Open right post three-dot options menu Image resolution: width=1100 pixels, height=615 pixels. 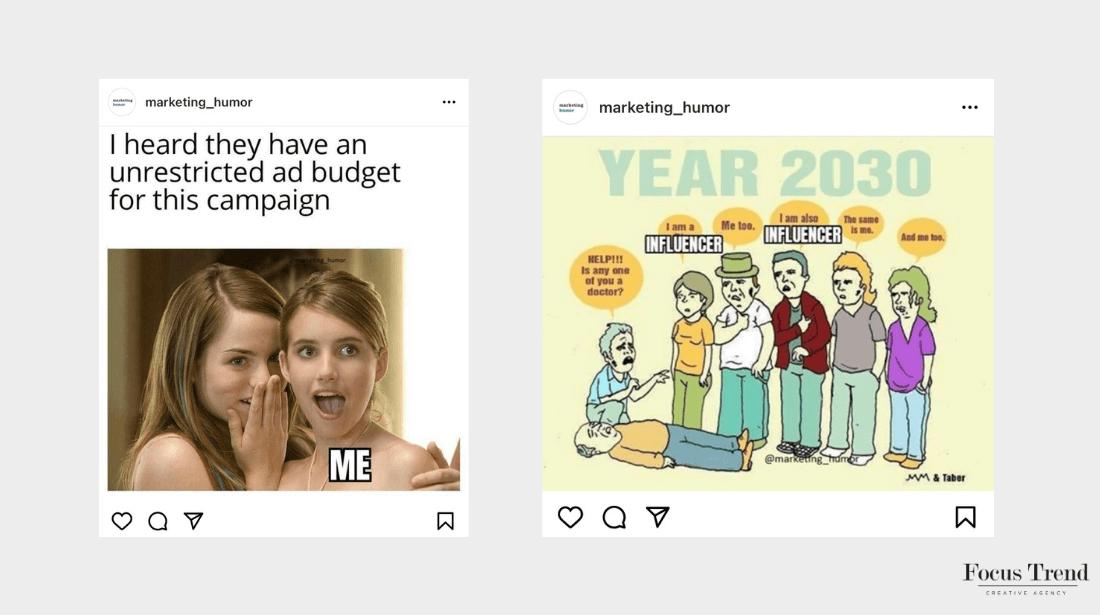coord(970,107)
